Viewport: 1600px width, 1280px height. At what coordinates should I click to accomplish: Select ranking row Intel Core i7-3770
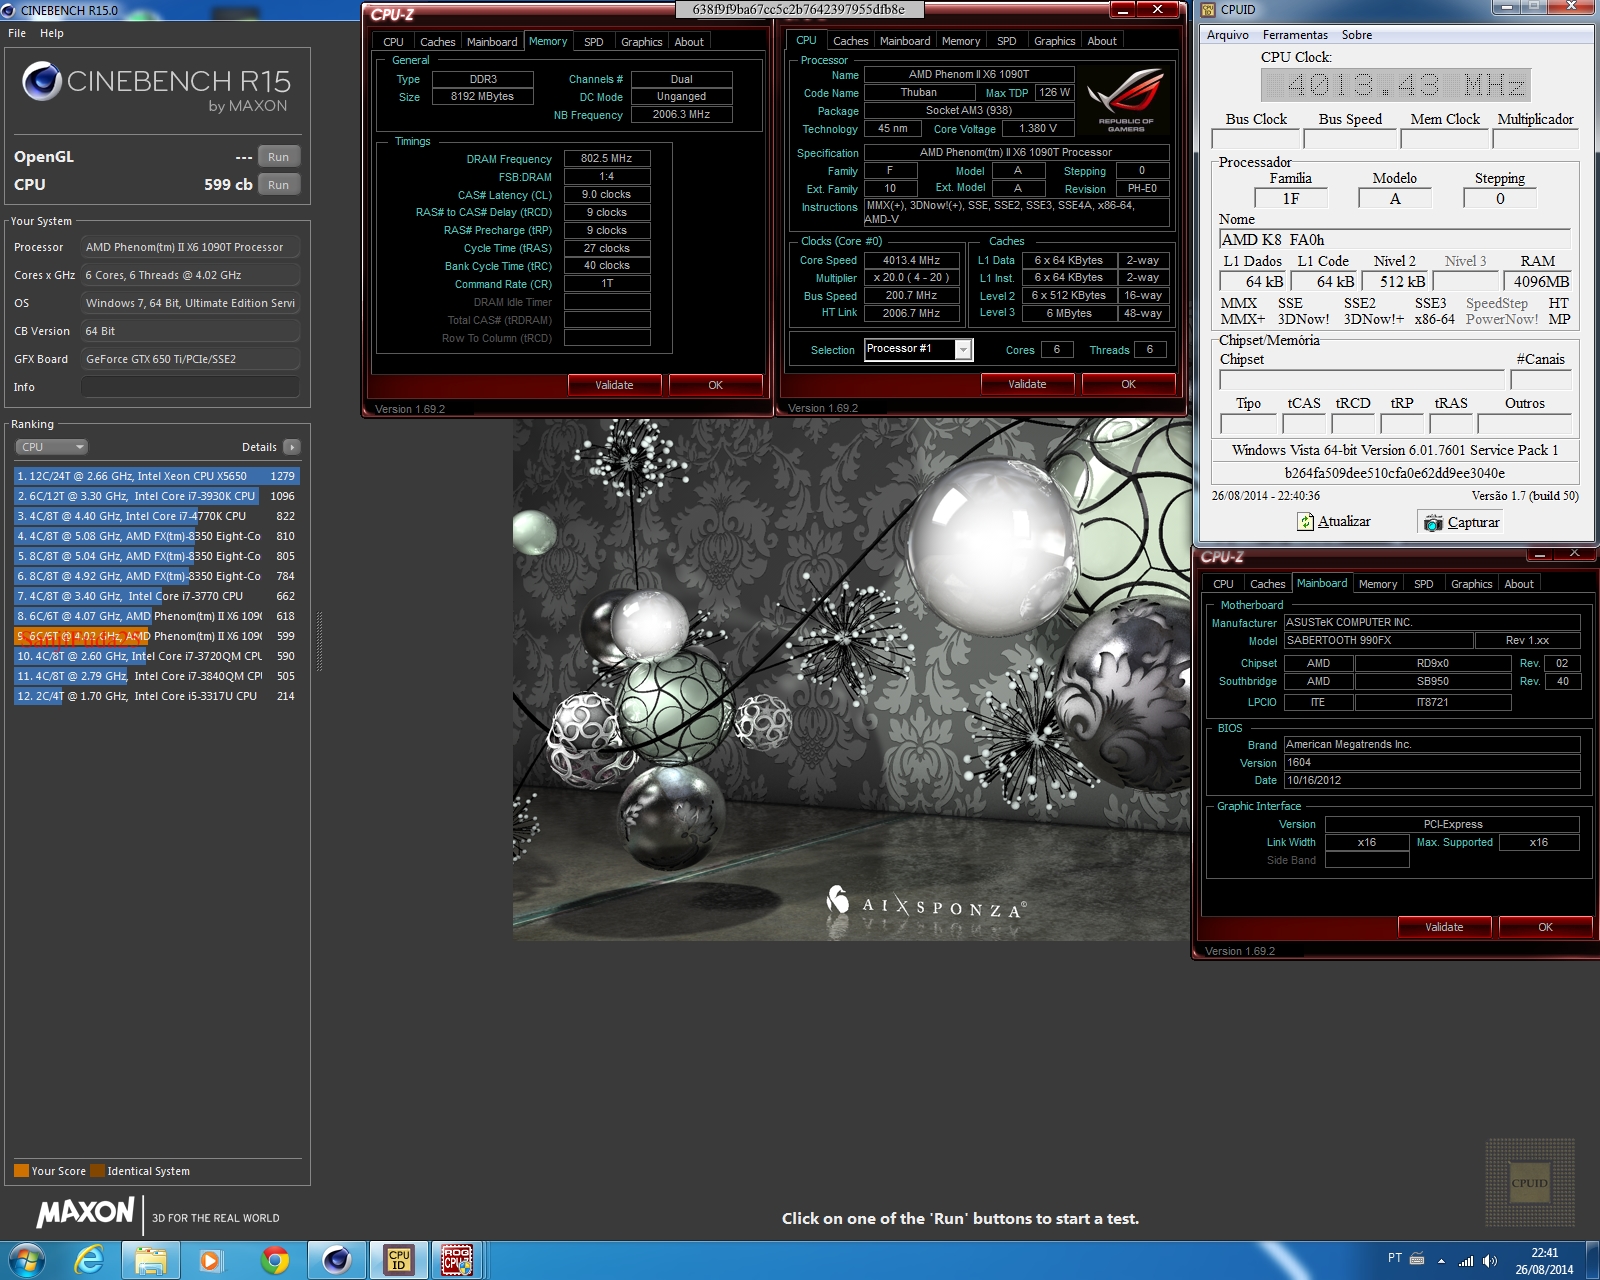point(157,596)
